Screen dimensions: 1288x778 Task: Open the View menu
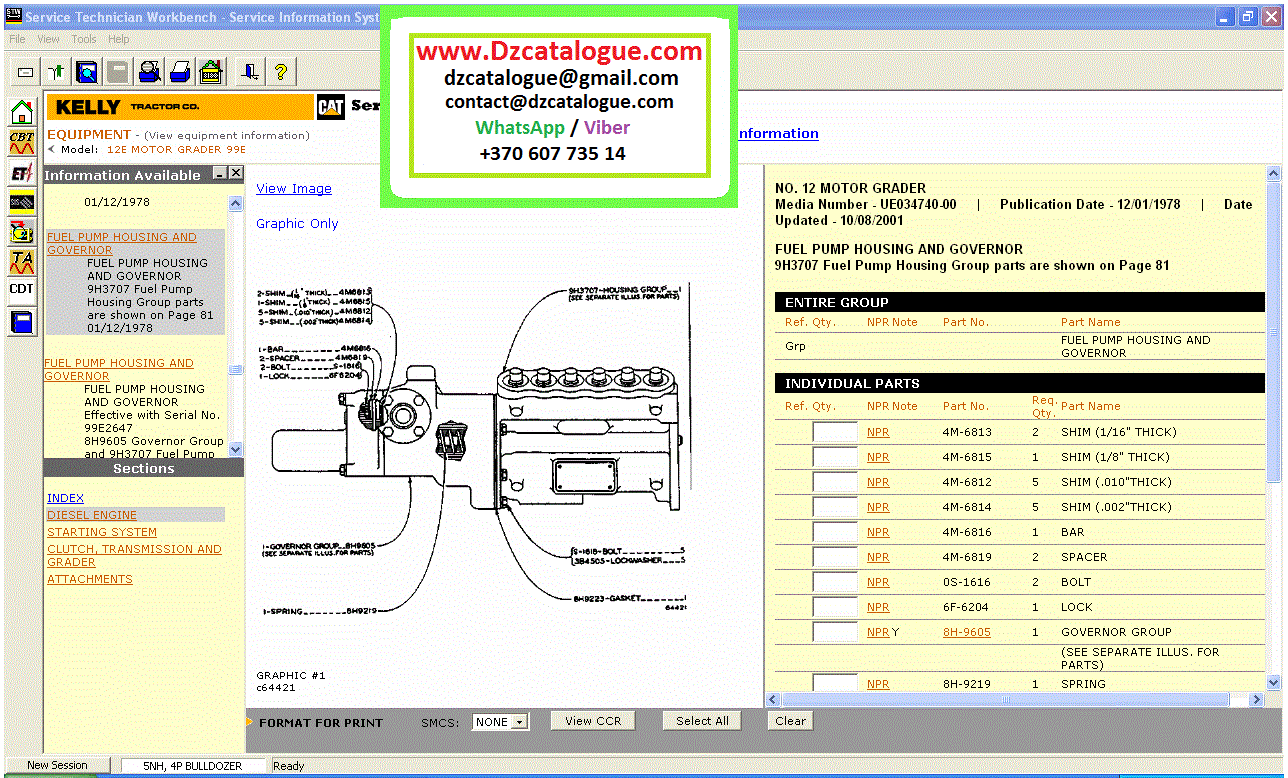pyautogui.click(x=48, y=39)
